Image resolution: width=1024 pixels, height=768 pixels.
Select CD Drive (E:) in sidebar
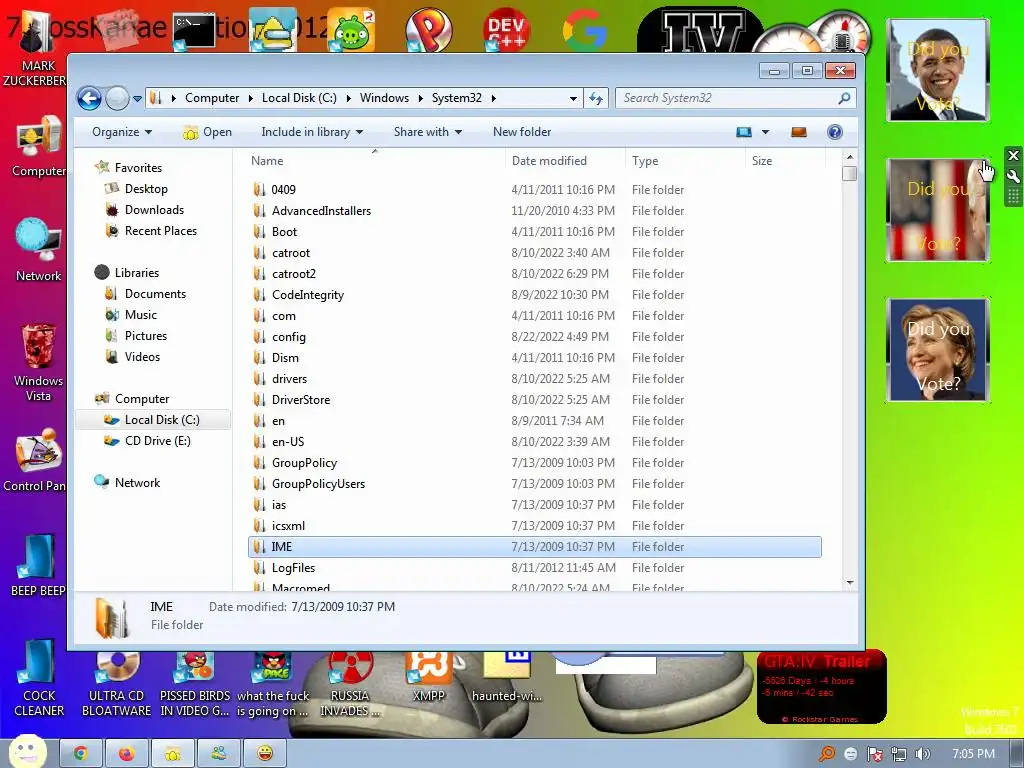click(x=157, y=441)
